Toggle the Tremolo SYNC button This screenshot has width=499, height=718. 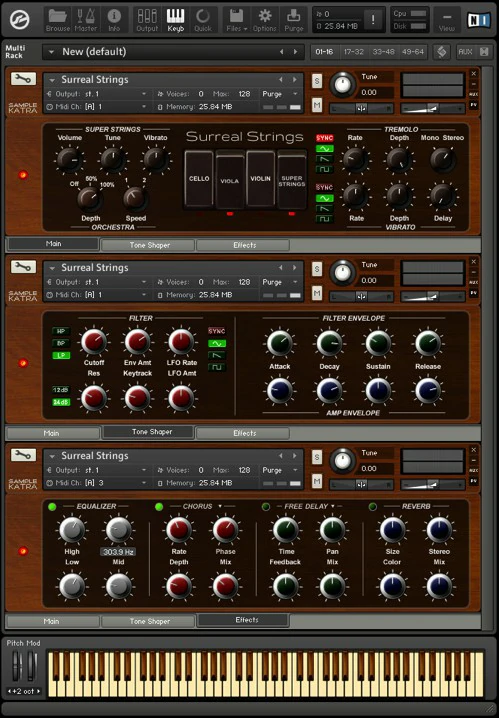tap(325, 138)
